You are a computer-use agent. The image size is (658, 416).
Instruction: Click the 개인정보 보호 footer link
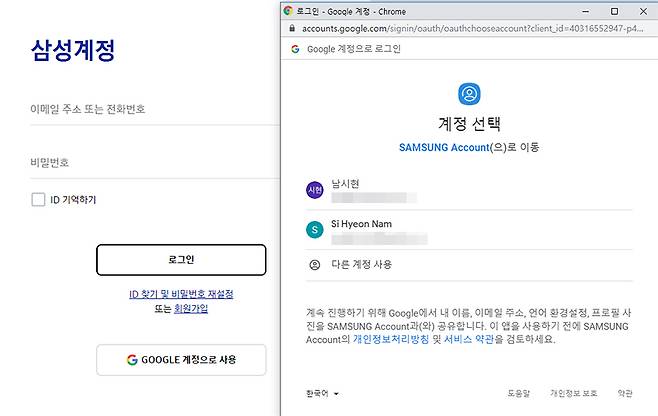coord(574,393)
